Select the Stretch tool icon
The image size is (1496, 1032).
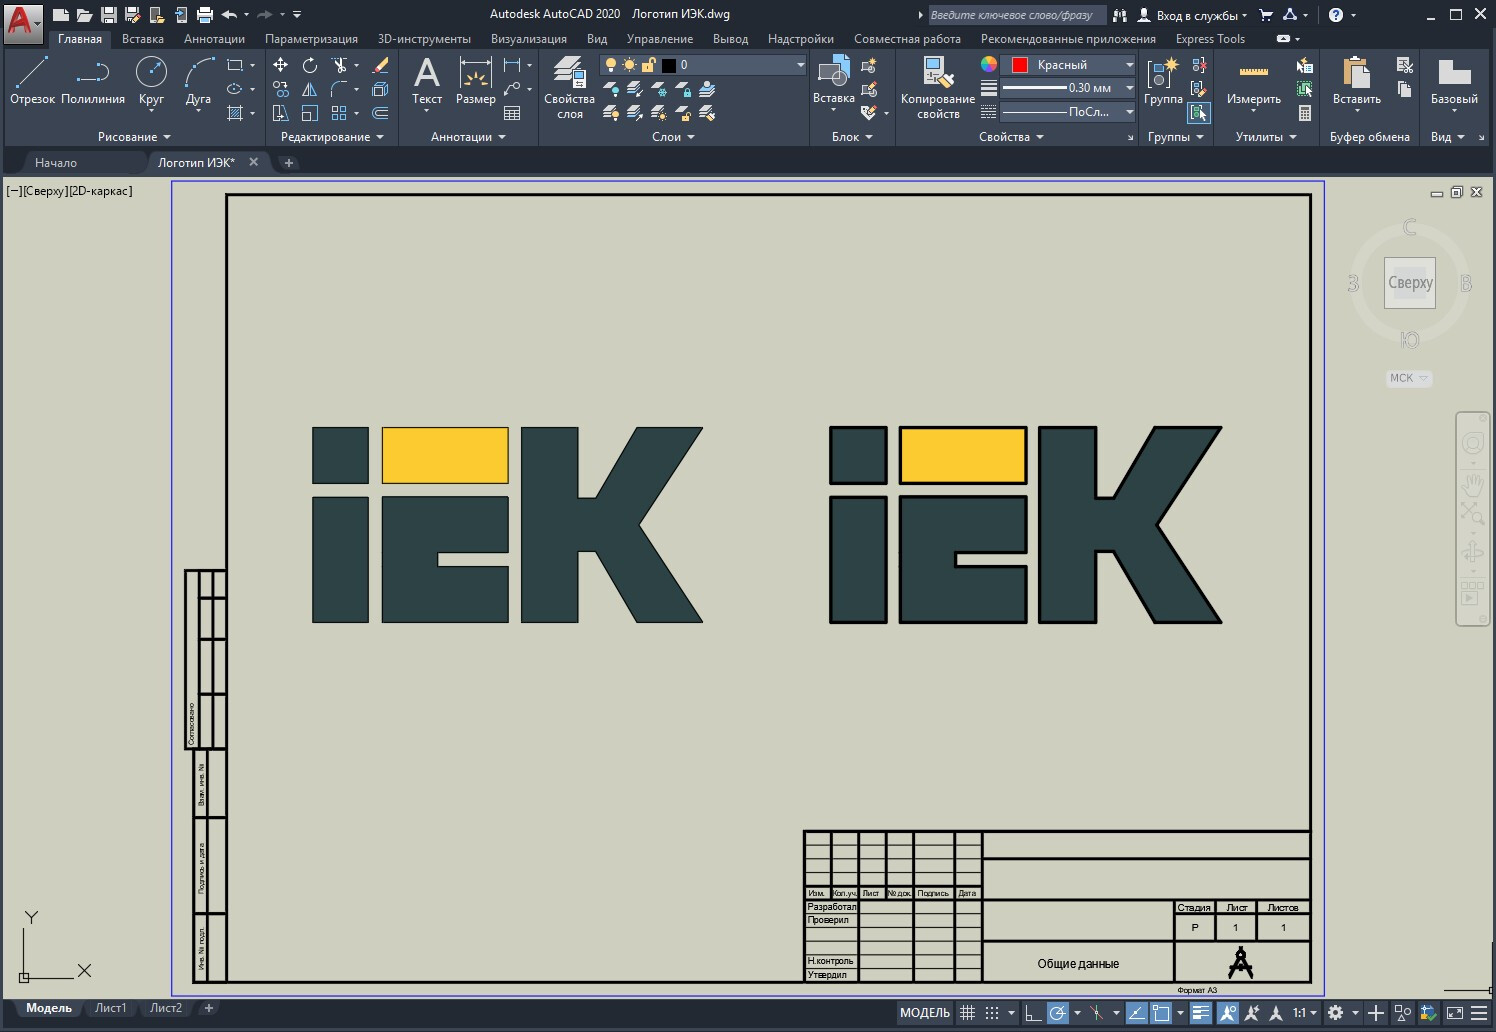[x=280, y=113]
